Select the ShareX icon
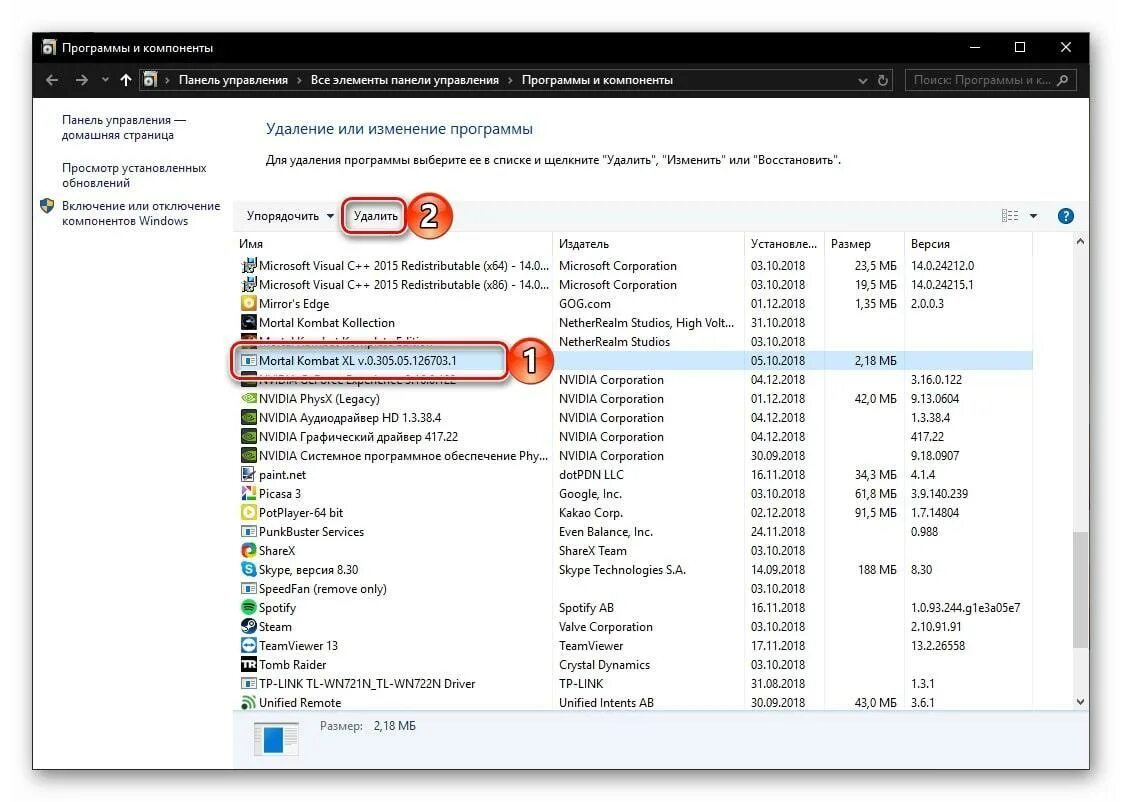 click(x=248, y=550)
